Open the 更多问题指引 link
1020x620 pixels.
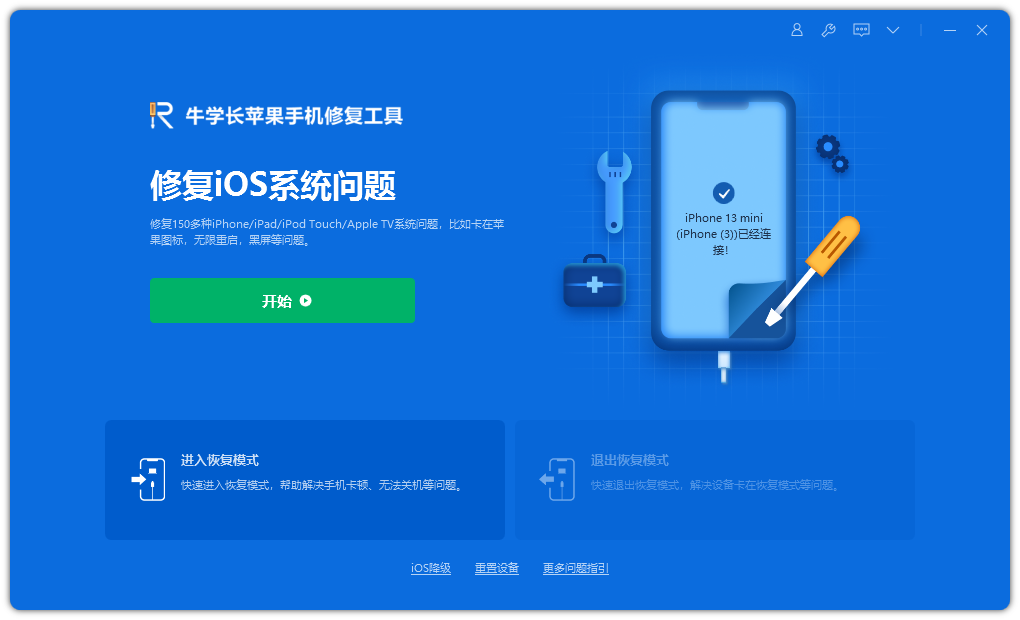576,568
